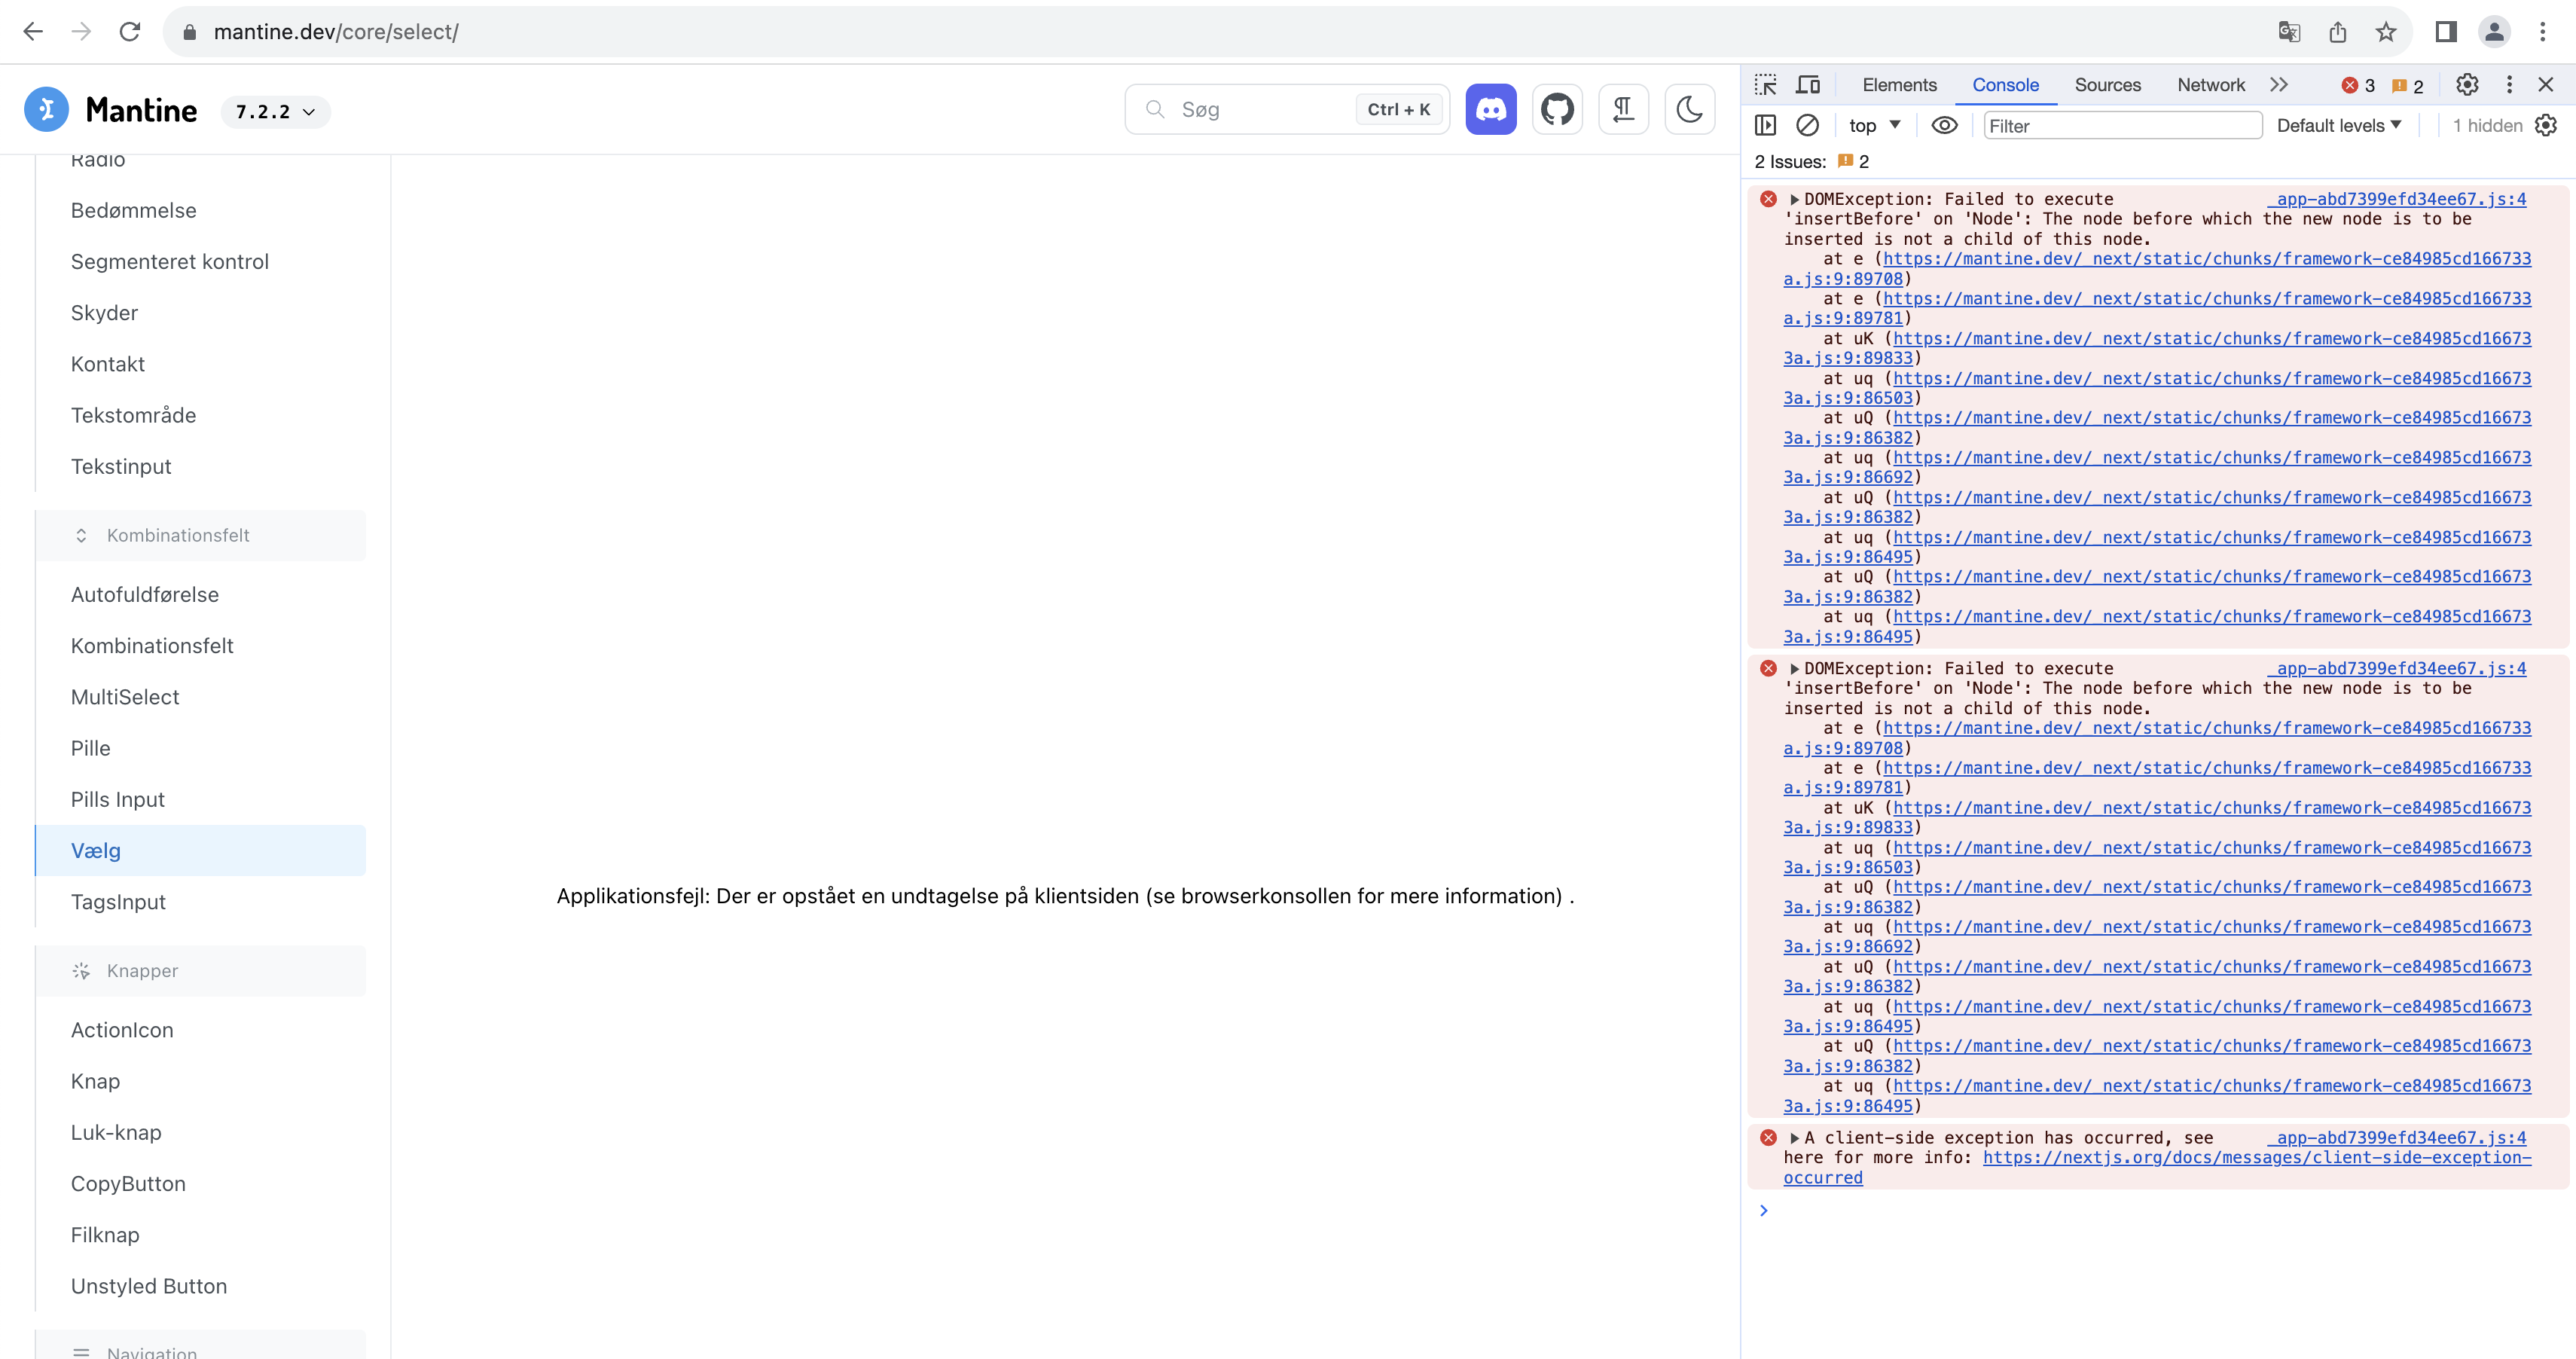Open DevTools settings gear
Screen dimensions: 2576x1359
2467,84
